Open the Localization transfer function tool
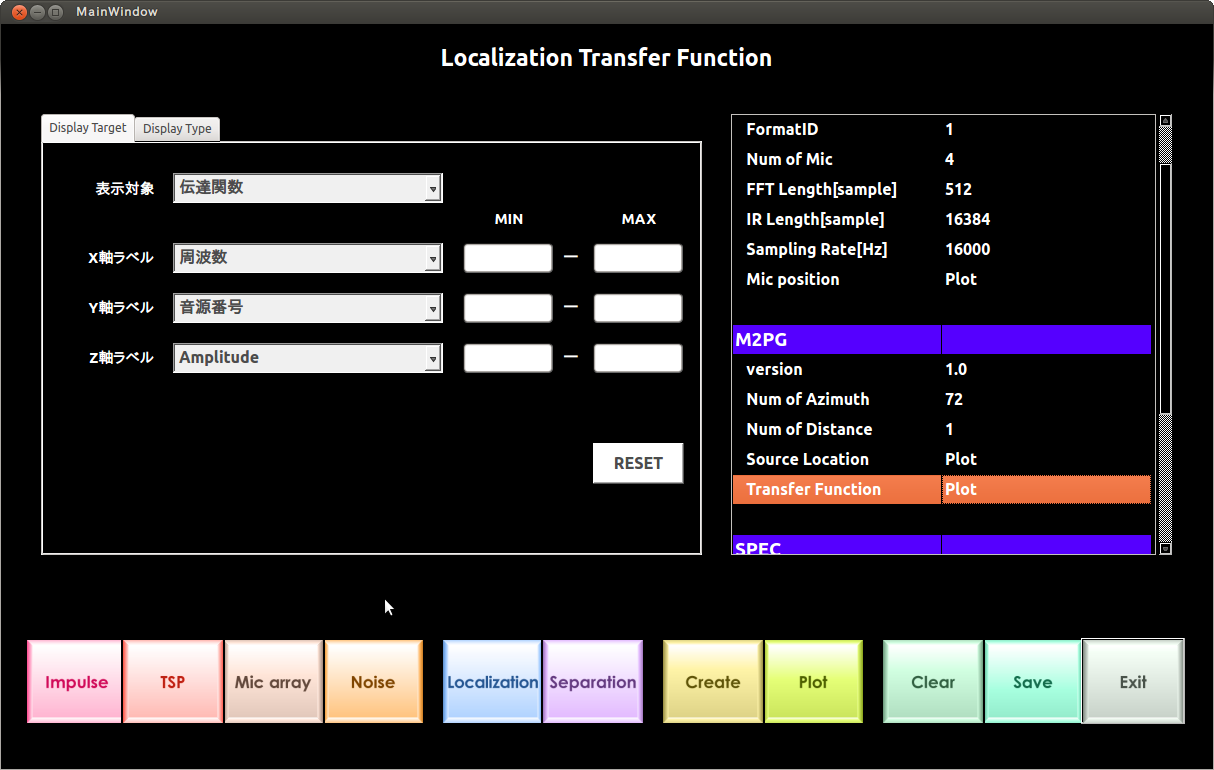 [x=492, y=681]
